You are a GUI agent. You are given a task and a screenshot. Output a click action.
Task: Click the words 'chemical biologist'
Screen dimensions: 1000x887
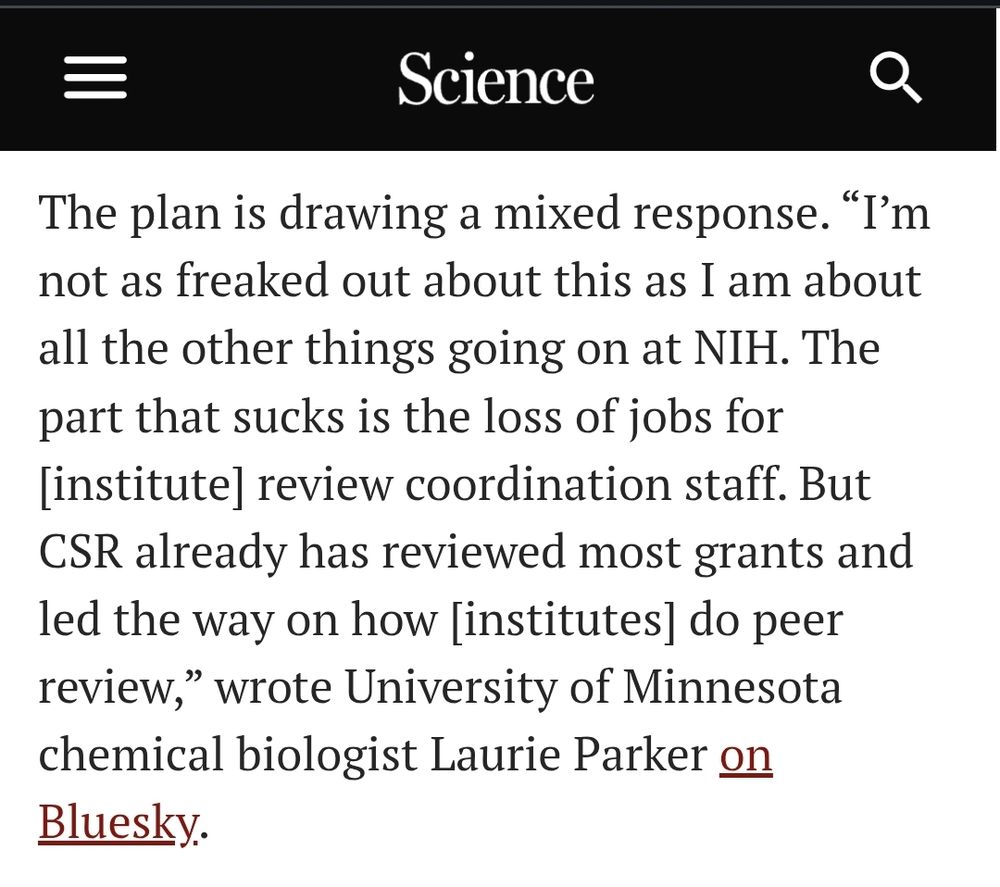coord(228,754)
